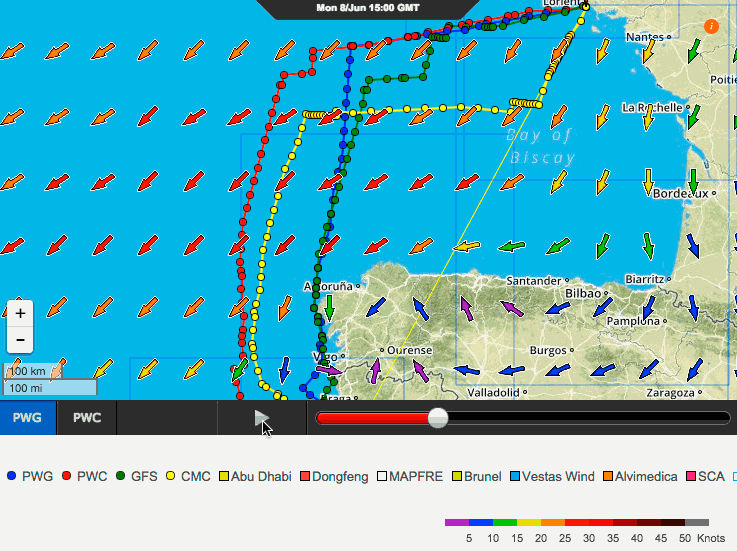Toggle the CMC legend entry

click(x=188, y=476)
